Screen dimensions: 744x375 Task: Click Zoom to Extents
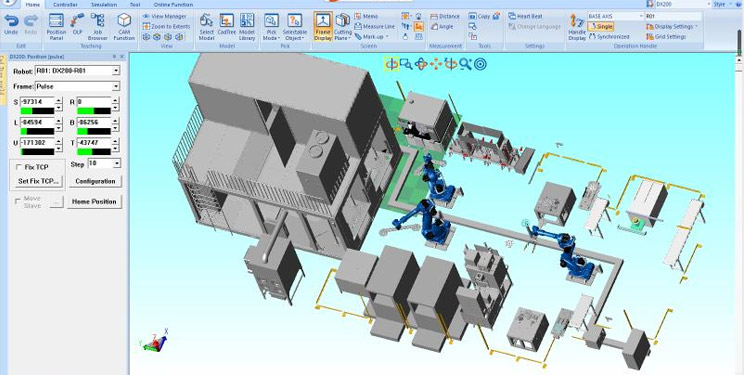point(166,27)
